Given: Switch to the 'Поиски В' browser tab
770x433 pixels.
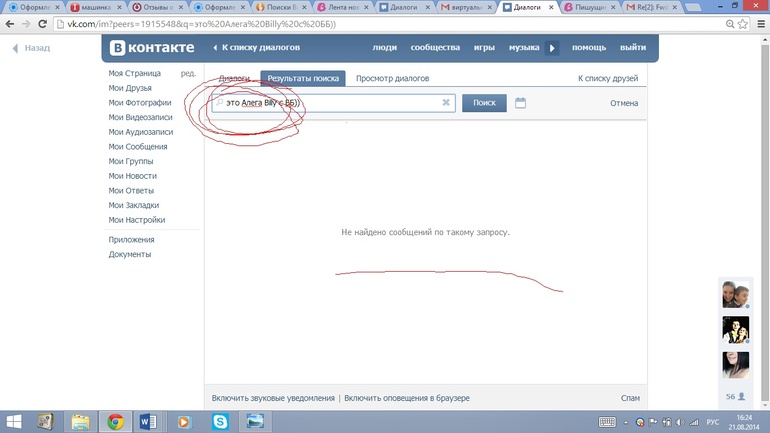Looking at the screenshot, I should point(281,7).
